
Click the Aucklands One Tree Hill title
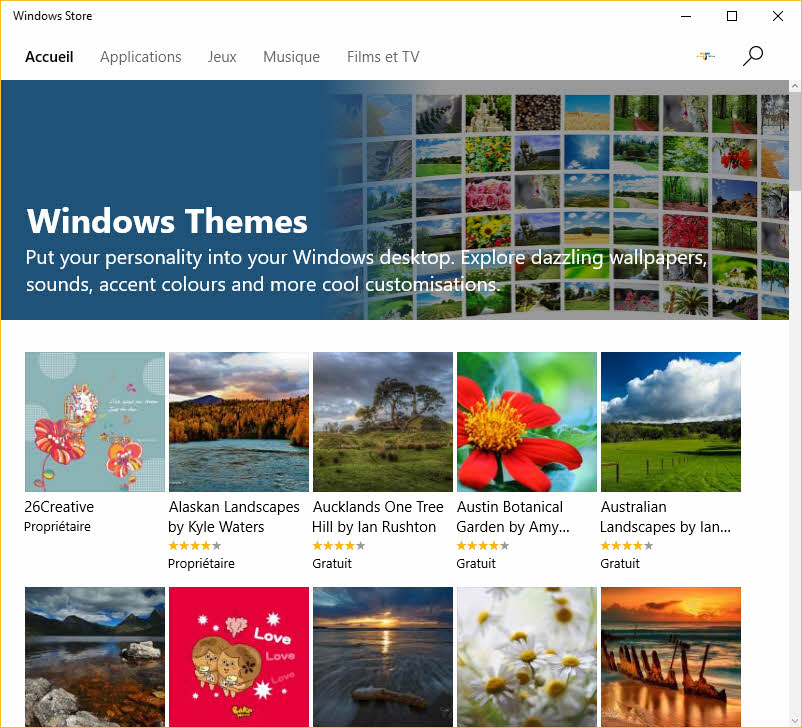pos(378,517)
